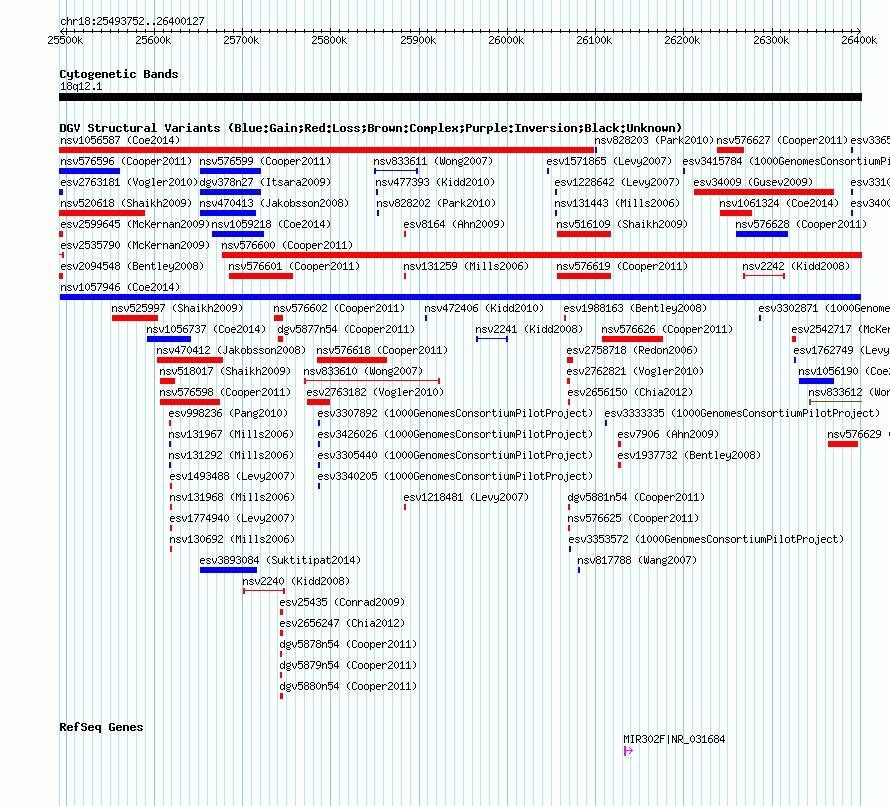Click the DGV Structural Variants track title

pyautogui.click(x=371, y=128)
